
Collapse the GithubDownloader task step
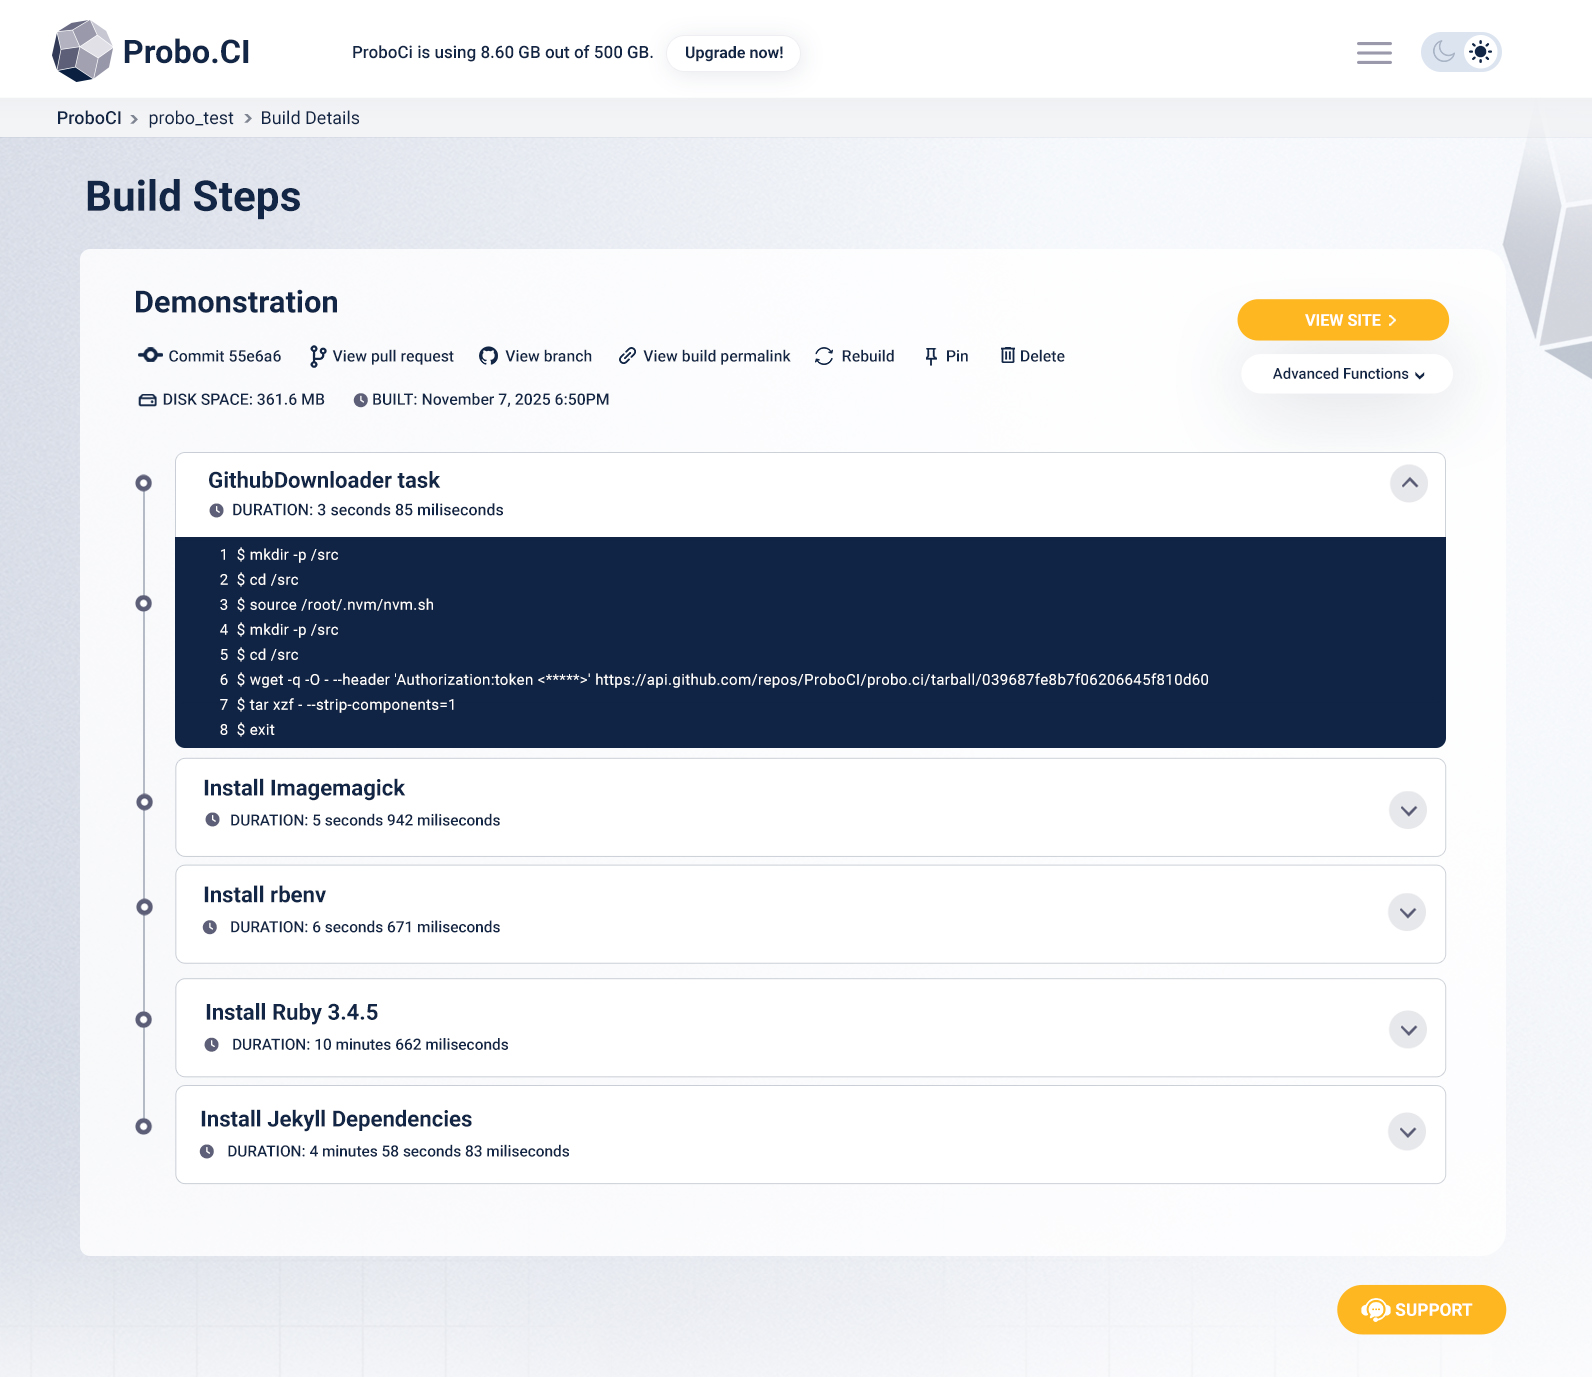[1409, 484]
